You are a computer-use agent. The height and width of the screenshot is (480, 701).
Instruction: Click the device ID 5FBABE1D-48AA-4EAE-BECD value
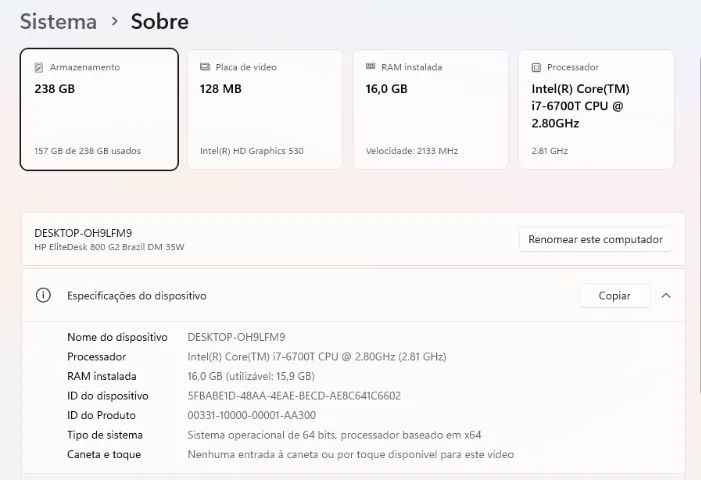point(294,396)
